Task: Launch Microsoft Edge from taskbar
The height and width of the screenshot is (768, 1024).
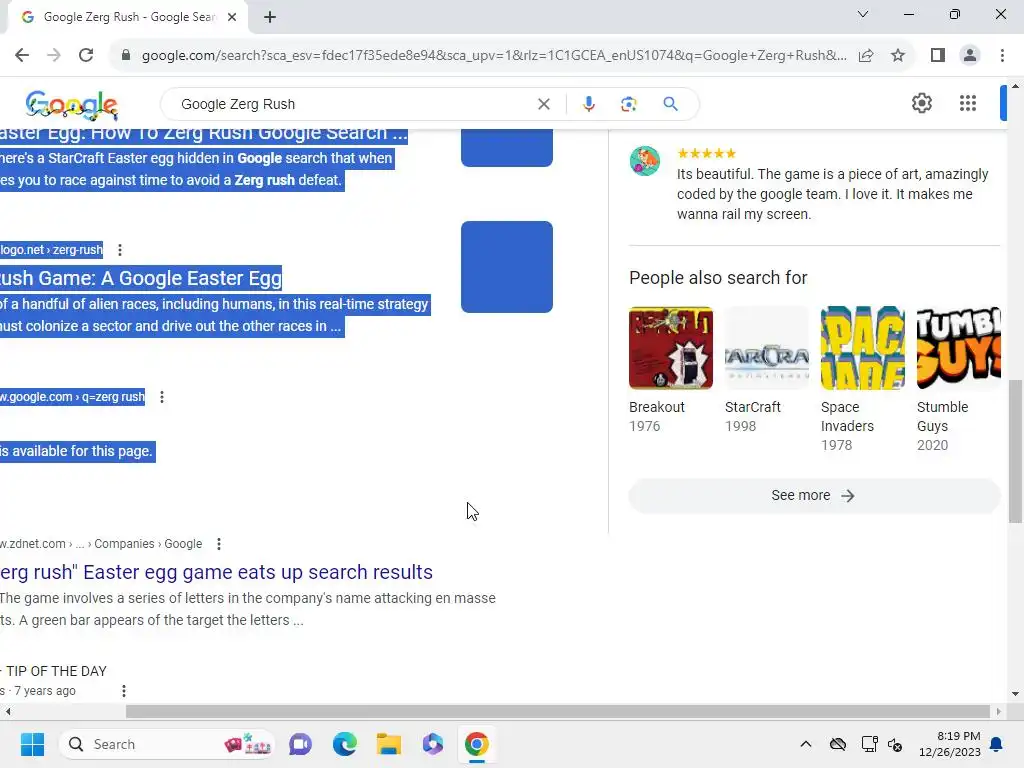Action: 345,744
